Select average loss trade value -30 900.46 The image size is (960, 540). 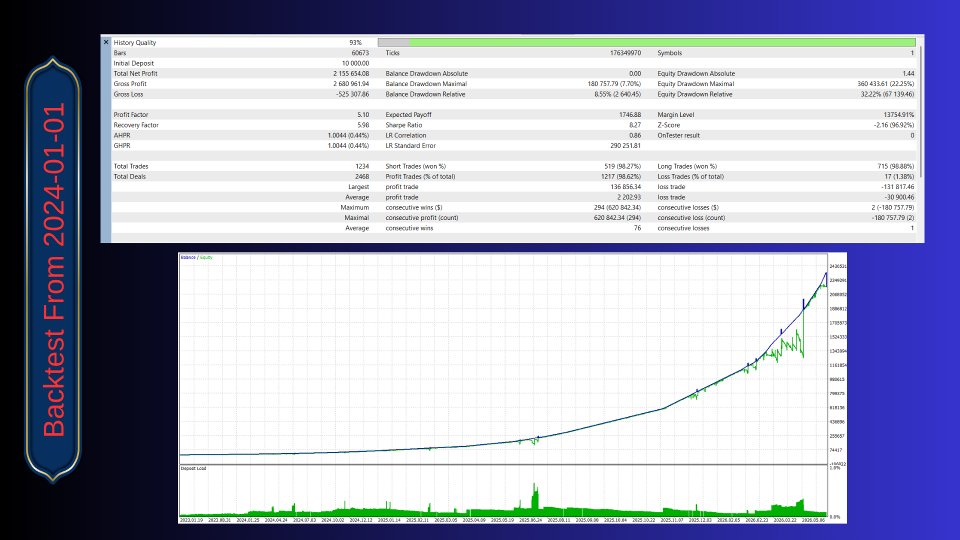point(899,197)
